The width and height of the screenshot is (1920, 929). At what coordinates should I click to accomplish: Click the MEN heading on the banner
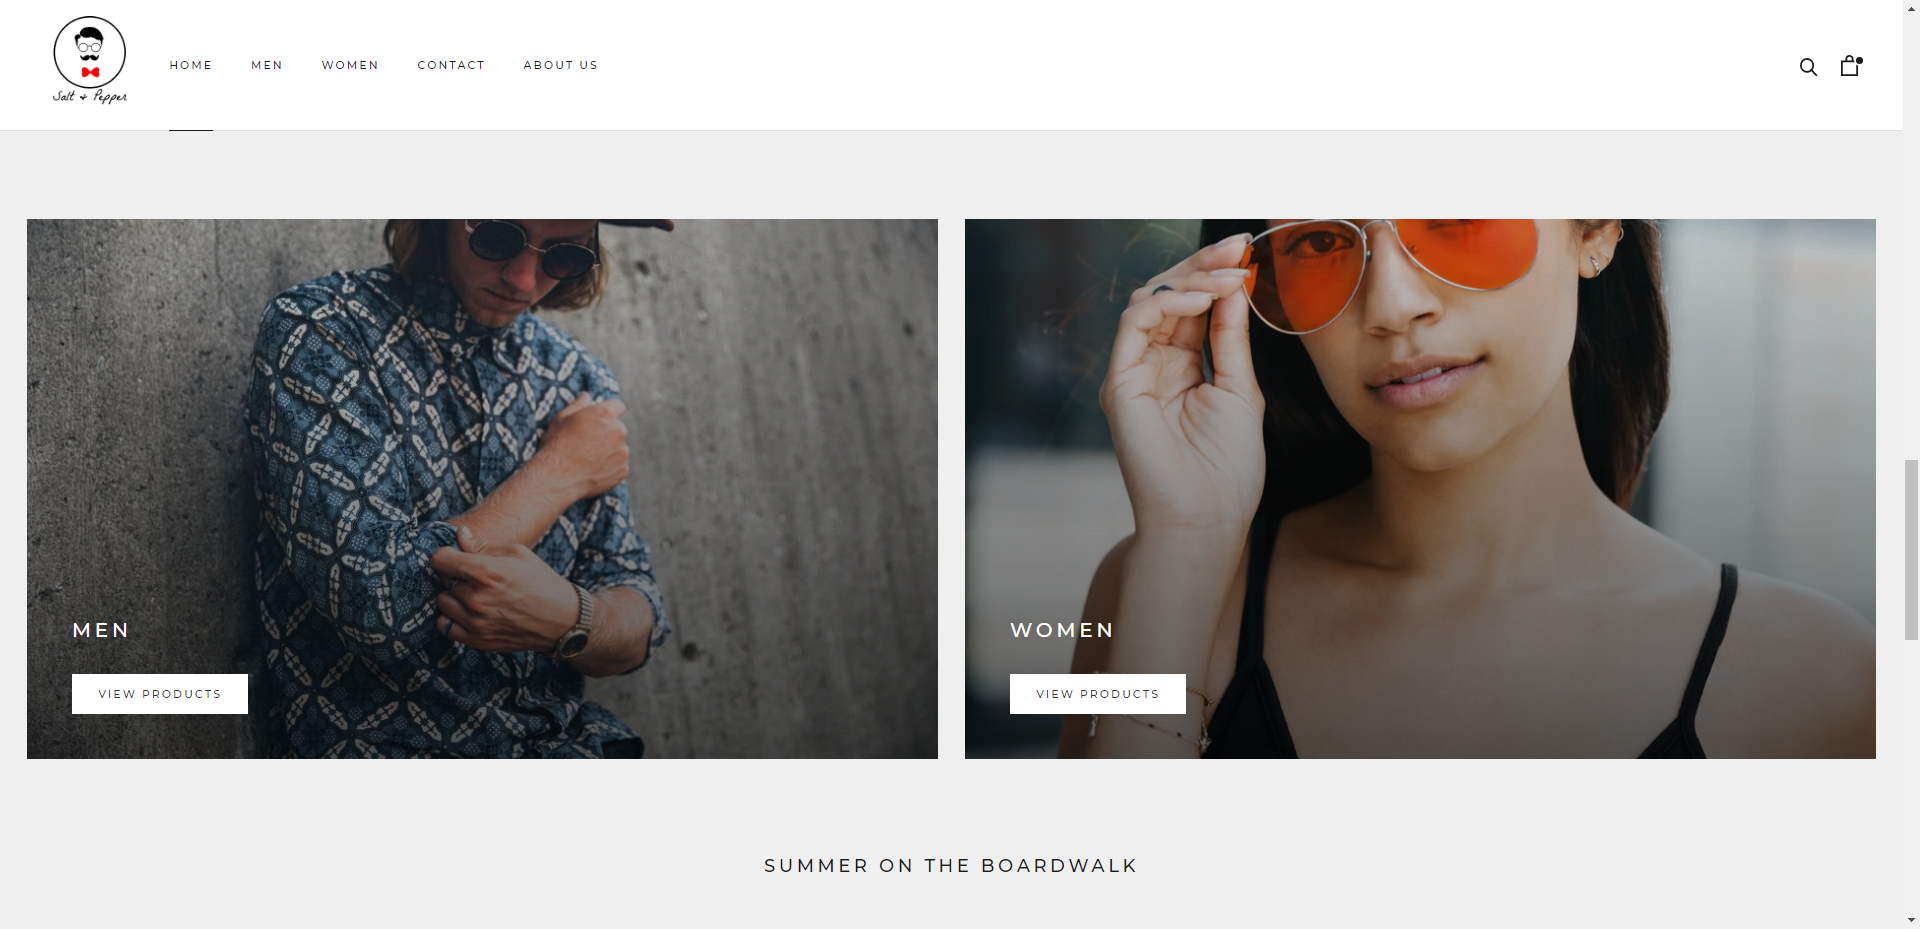(x=101, y=630)
